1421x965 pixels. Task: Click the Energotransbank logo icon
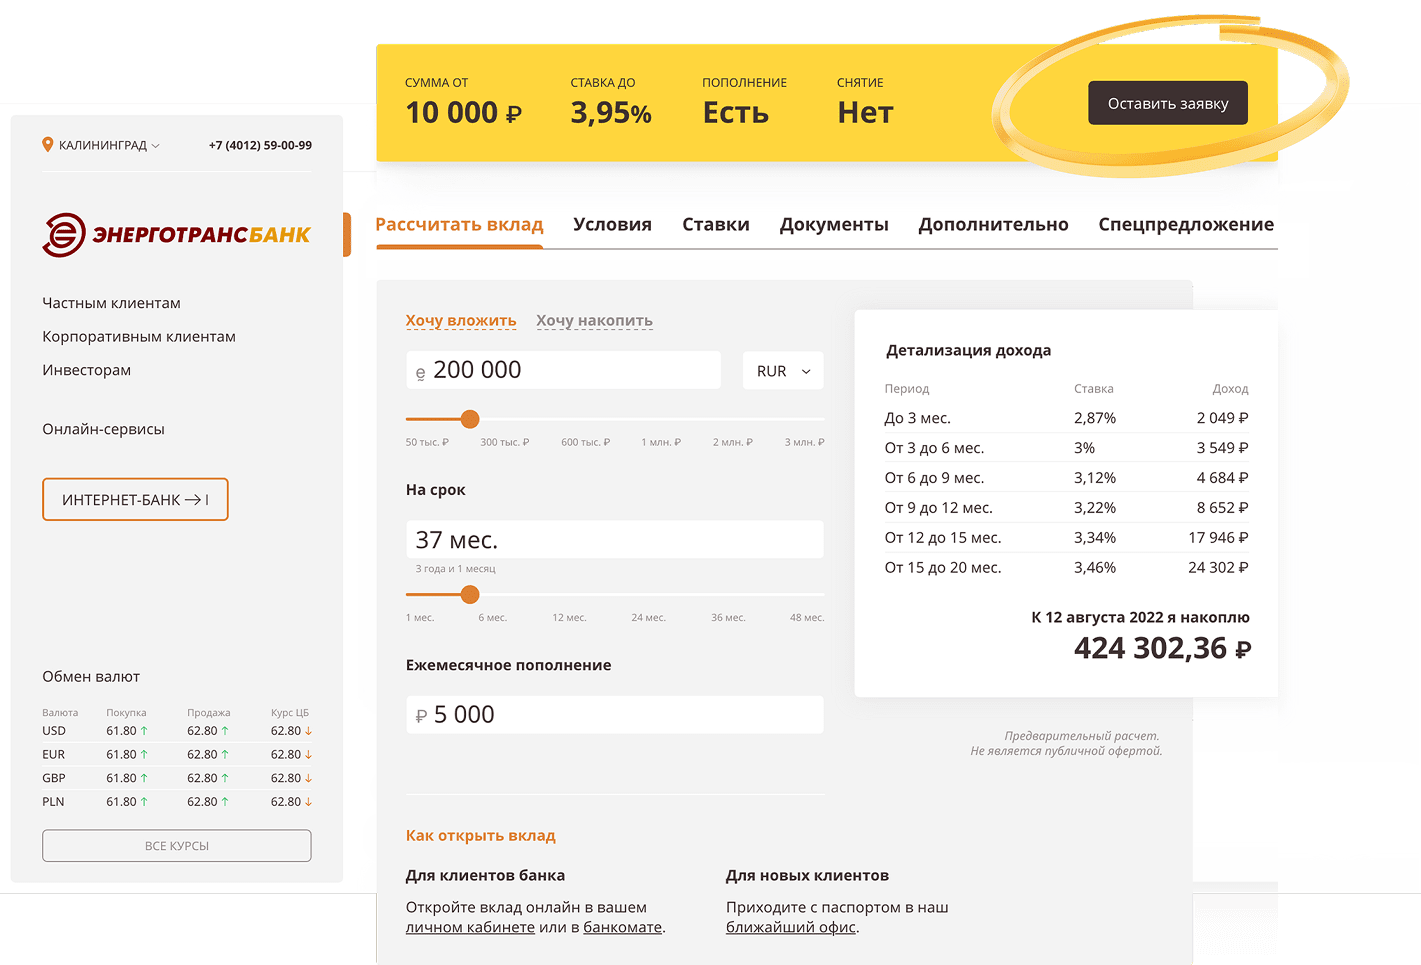64,235
